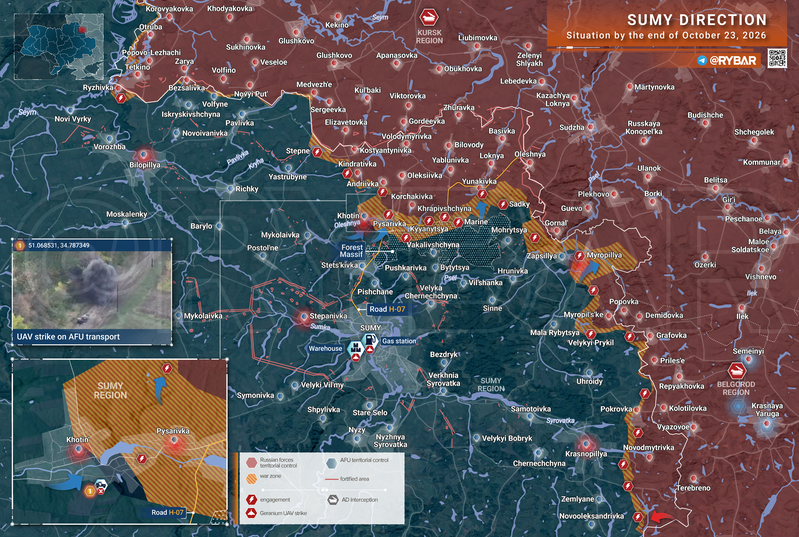This screenshot has height=537, width=799.
Task: Click the engagement icon left of Marine
Action: [x=458, y=223]
